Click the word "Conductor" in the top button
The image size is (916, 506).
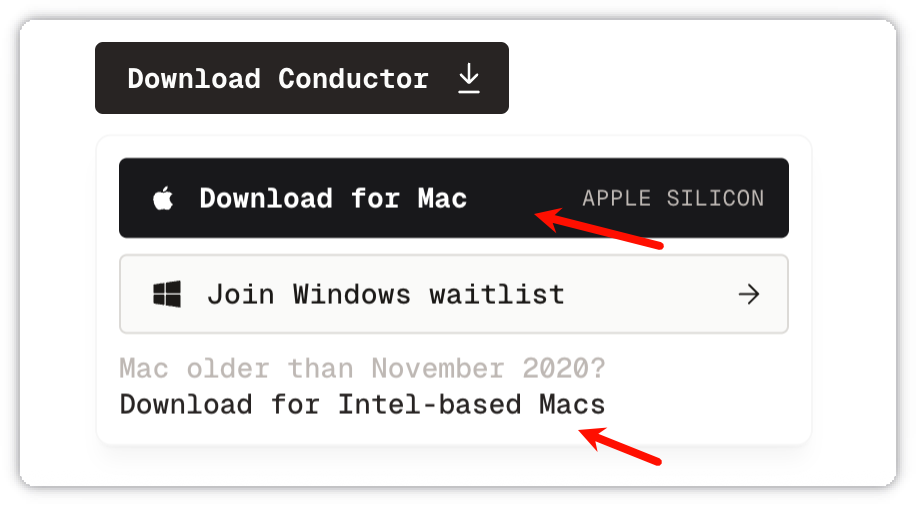tap(353, 79)
